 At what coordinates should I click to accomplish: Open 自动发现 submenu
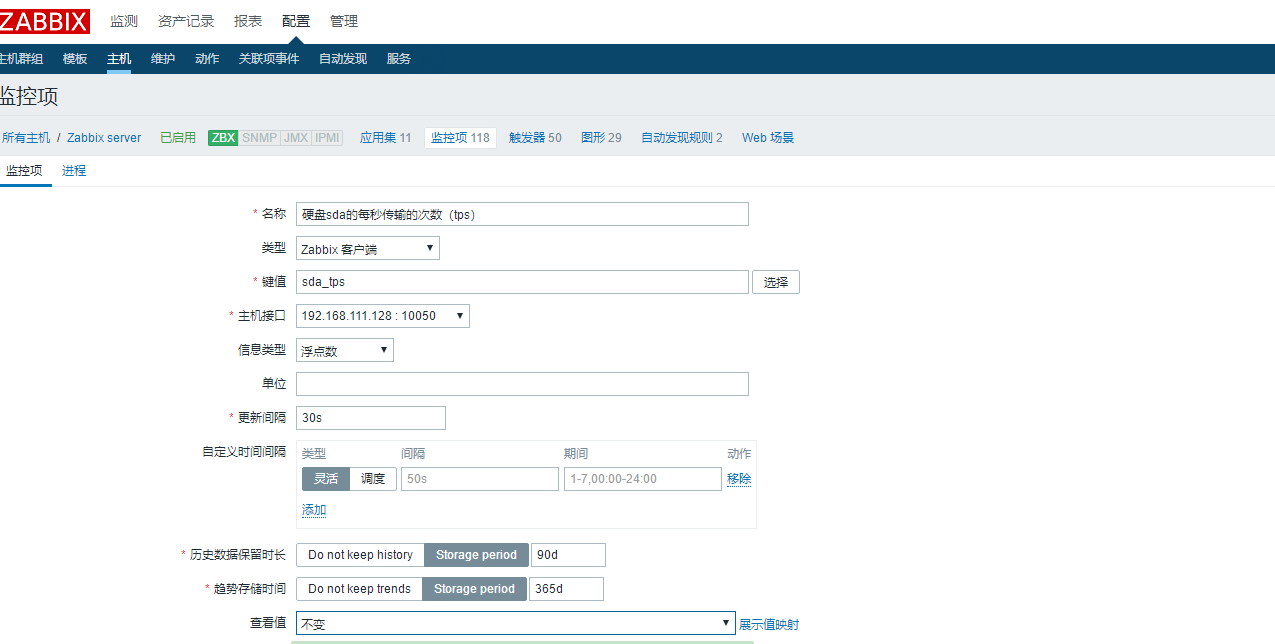coord(343,59)
